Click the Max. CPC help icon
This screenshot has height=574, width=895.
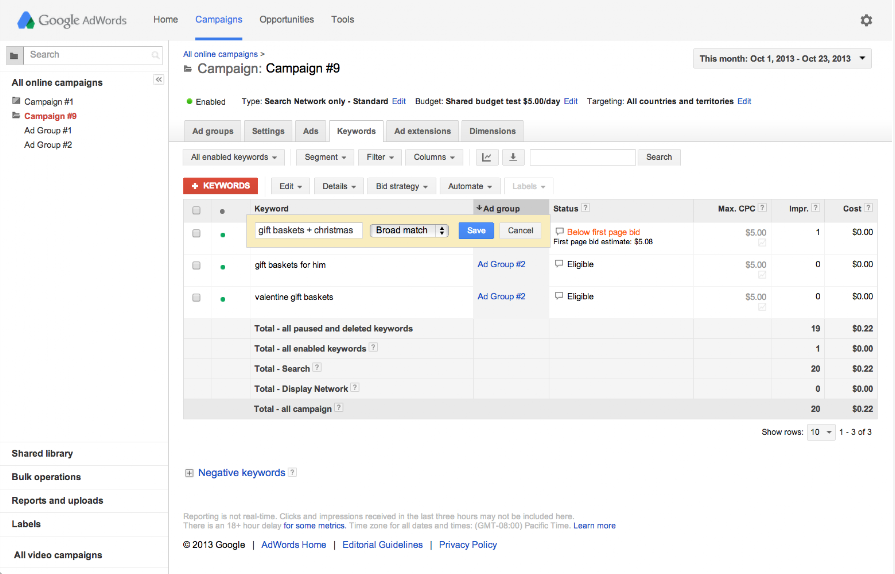[764, 209]
